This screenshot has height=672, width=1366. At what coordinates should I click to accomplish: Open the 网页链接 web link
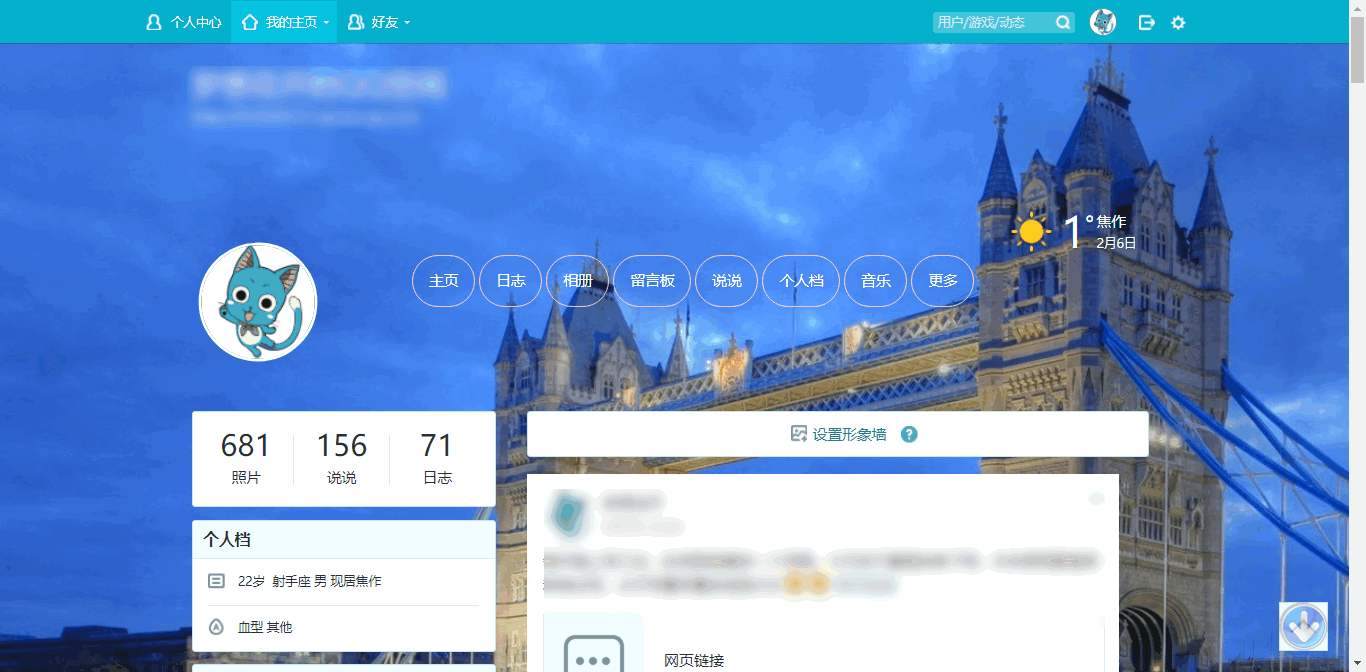(694, 661)
